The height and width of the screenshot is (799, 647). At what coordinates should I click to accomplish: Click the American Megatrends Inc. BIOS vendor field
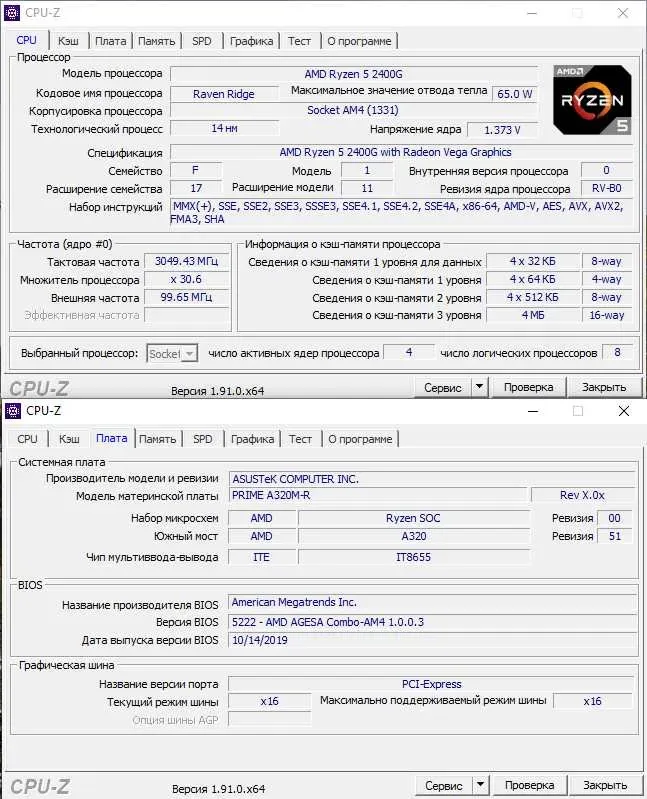[432, 602]
